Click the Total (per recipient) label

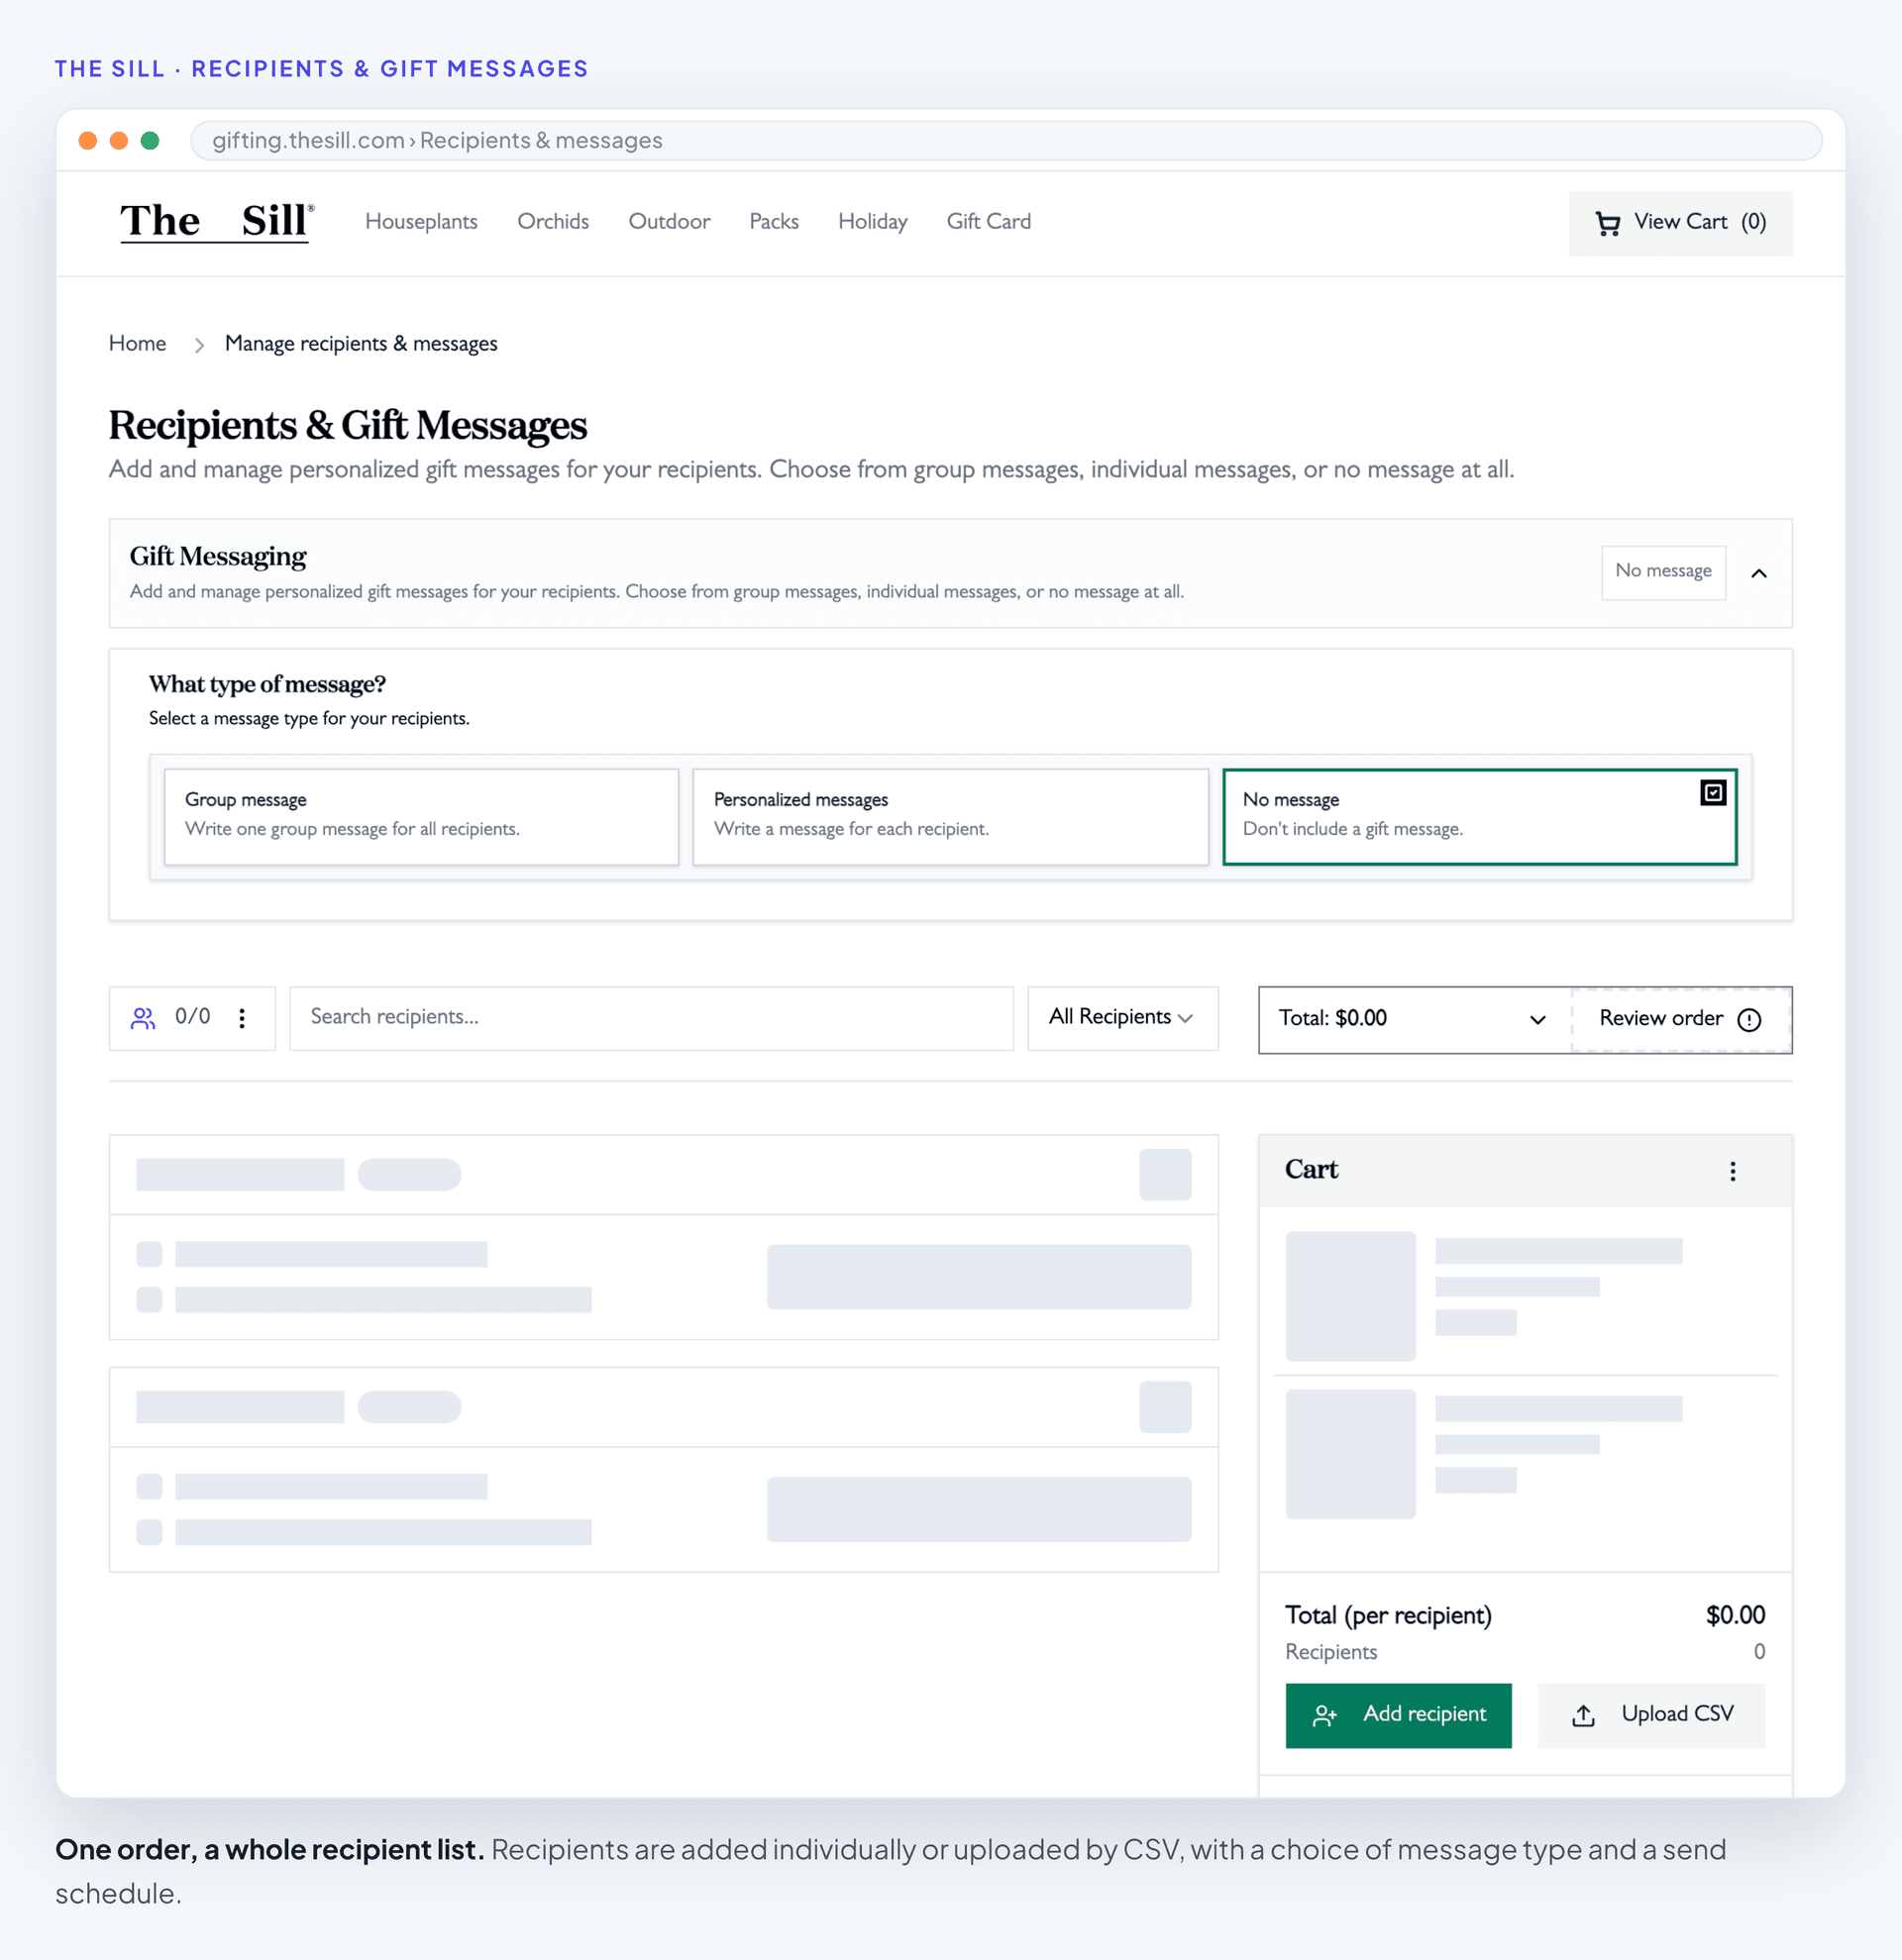pyautogui.click(x=1388, y=1616)
